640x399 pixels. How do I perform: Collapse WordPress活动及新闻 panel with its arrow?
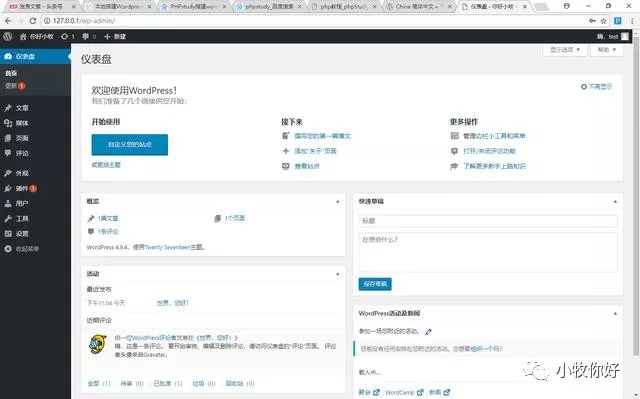pos(615,313)
